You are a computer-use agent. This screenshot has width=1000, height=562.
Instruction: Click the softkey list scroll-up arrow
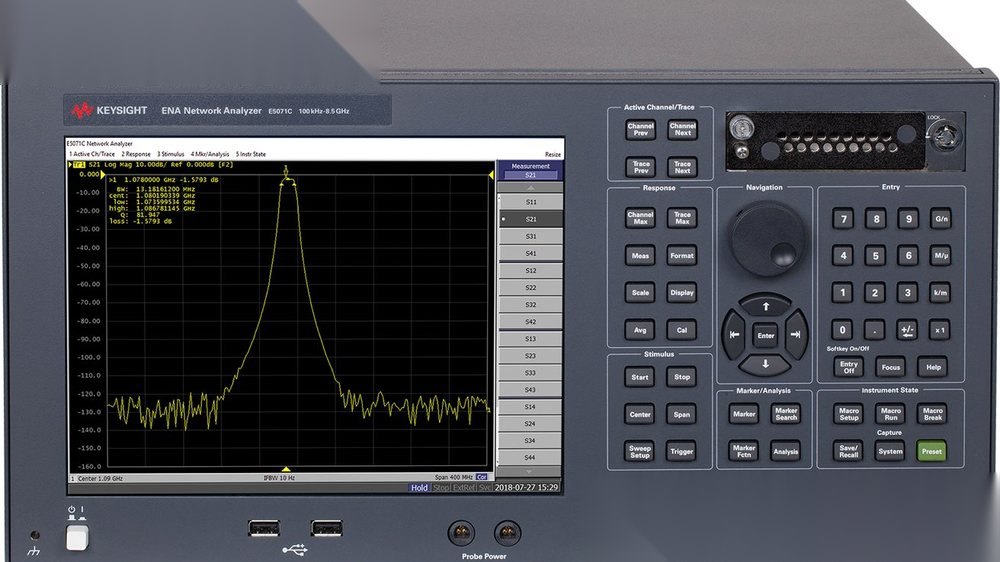pos(531,188)
